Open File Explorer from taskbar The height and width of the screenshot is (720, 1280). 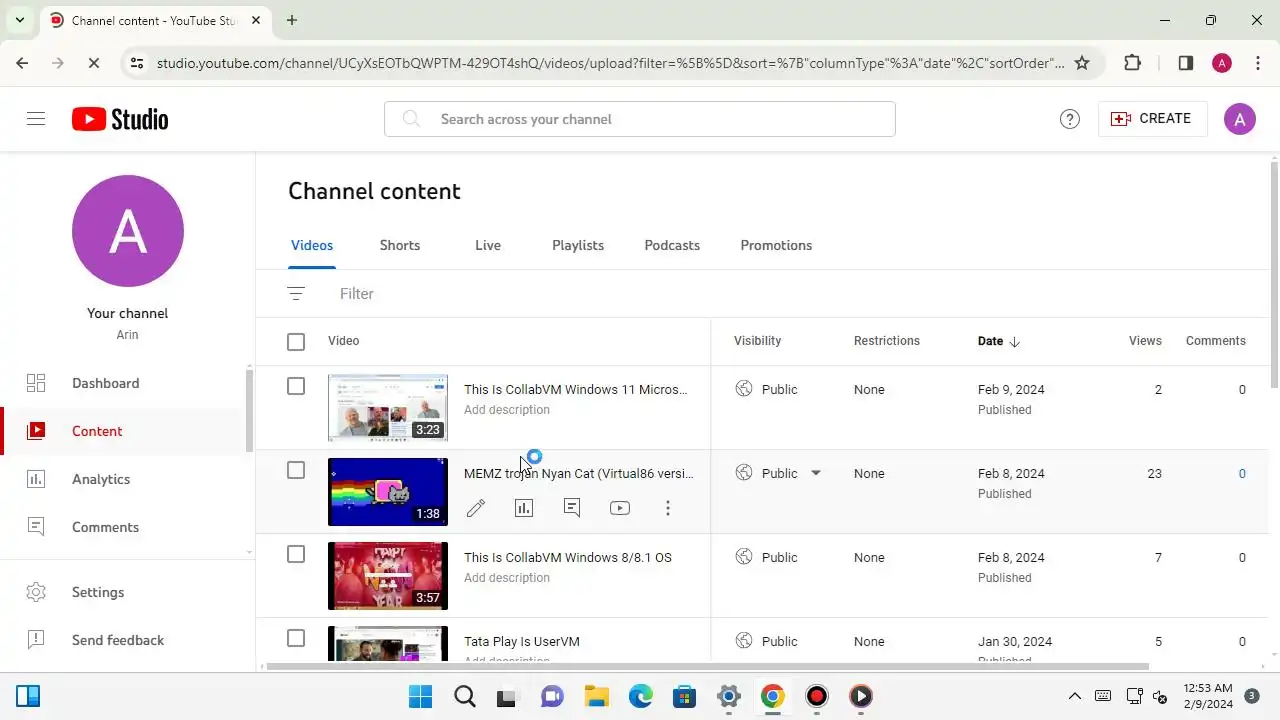pos(597,696)
